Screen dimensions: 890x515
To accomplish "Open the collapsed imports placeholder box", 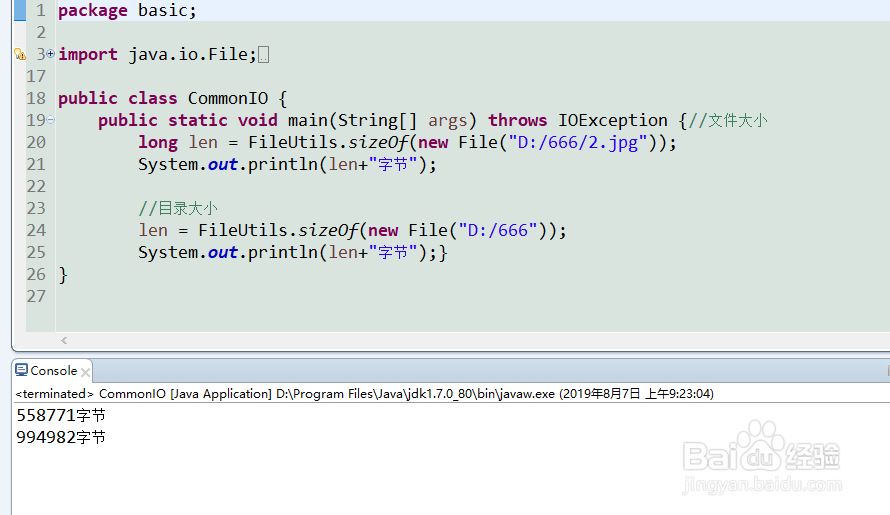I will (x=263, y=55).
